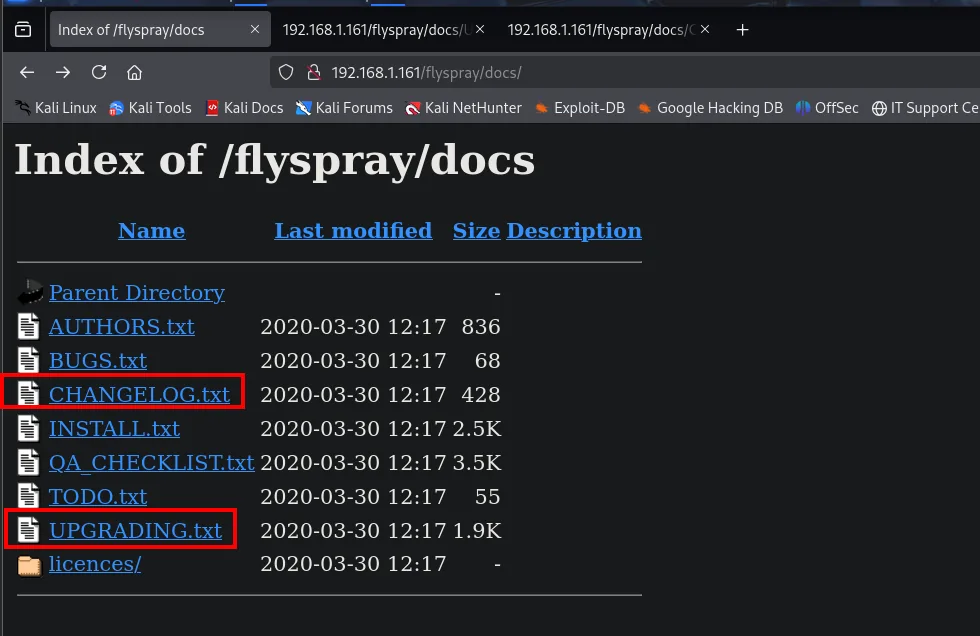980x636 pixels.
Task: Click the file icon beside BUGS.txt
Action: point(29,360)
